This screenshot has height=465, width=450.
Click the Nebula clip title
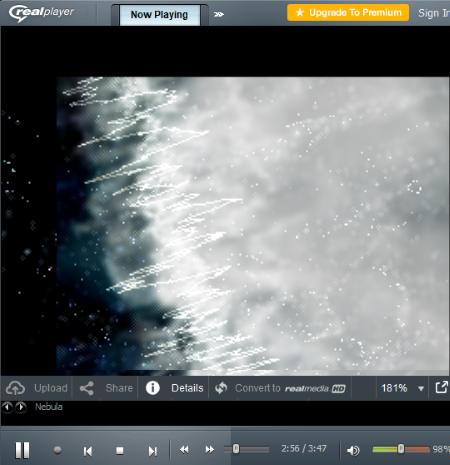tap(49, 407)
